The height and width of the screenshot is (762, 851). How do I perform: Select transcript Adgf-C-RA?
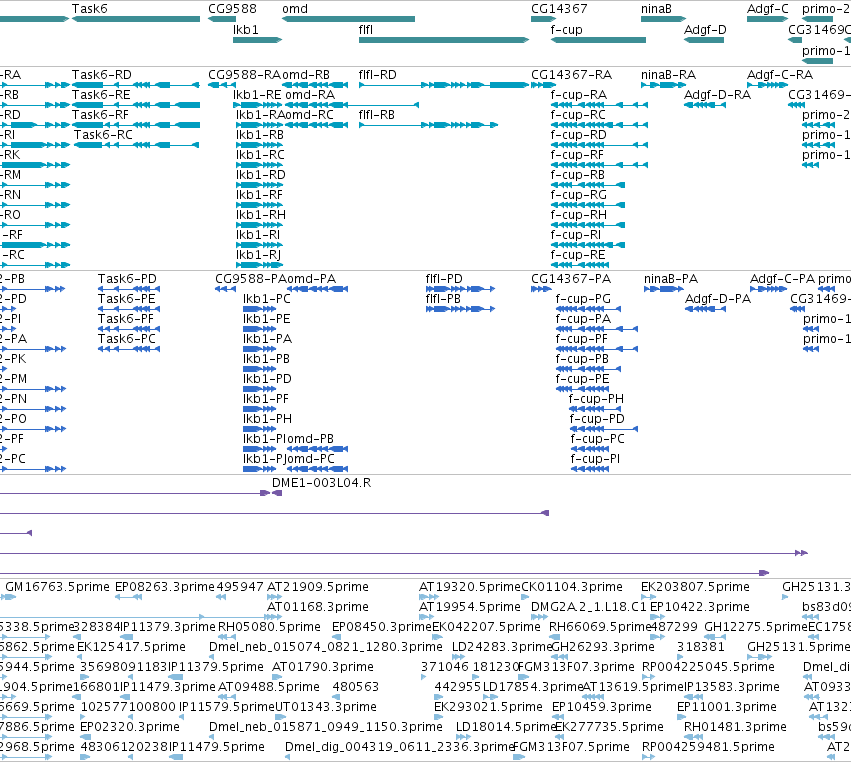pos(780,74)
